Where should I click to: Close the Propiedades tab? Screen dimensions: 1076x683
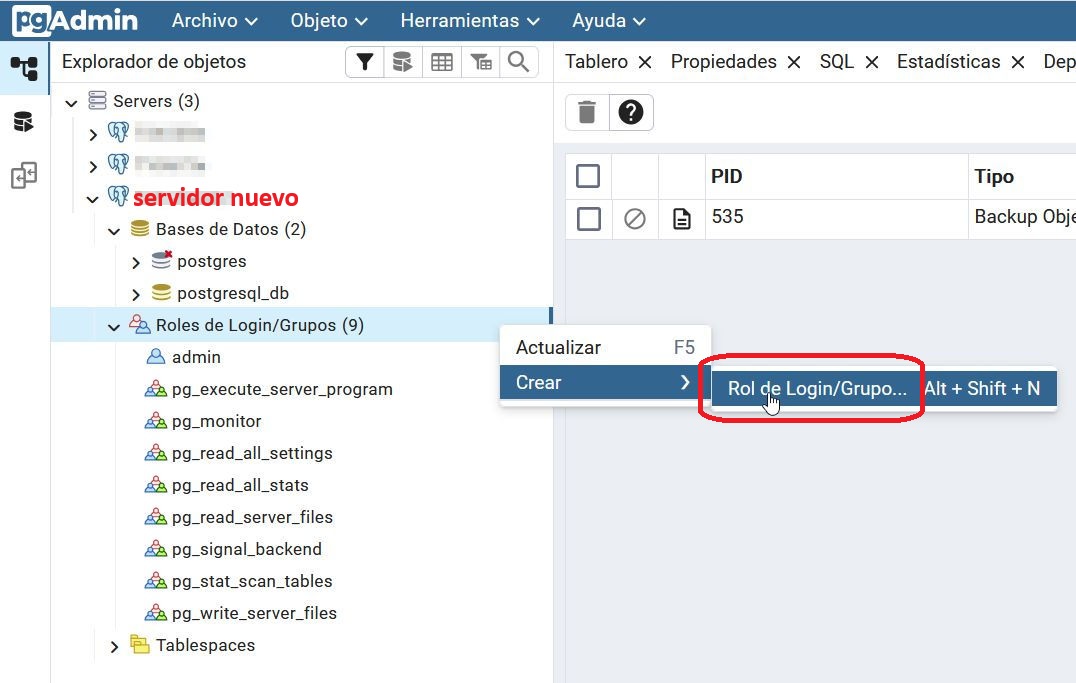[x=794, y=62]
